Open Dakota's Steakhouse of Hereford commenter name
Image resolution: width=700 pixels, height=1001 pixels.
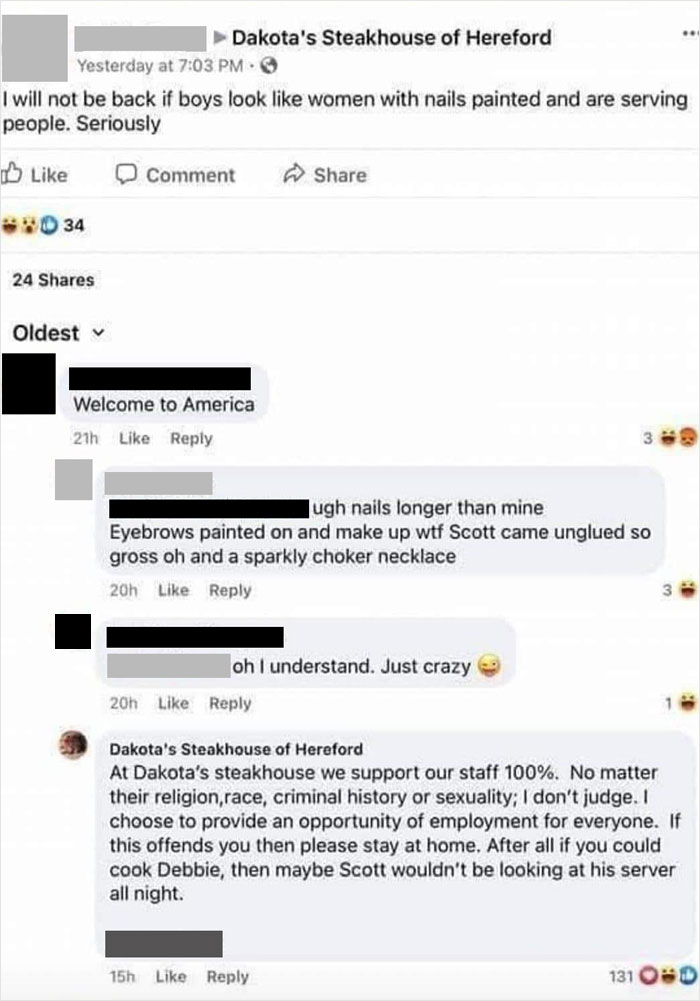pyautogui.click(x=236, y=749)
